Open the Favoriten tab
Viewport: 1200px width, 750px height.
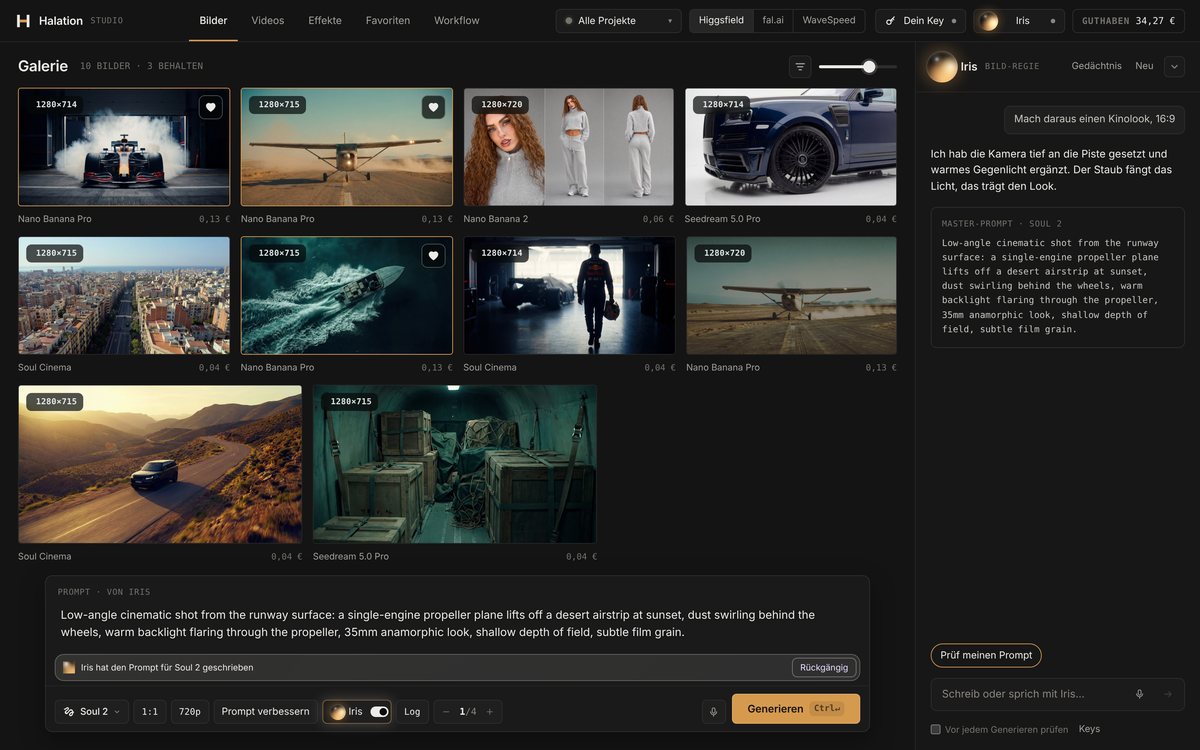click(388, 21)
